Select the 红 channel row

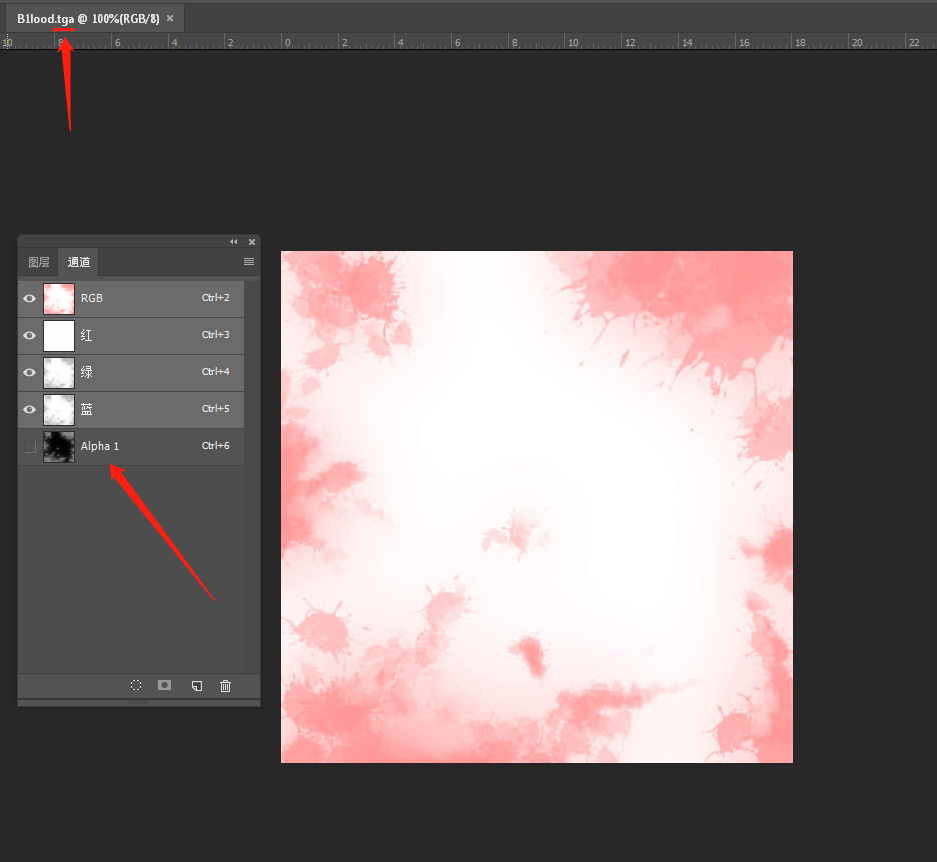click(x=131, y=335)
